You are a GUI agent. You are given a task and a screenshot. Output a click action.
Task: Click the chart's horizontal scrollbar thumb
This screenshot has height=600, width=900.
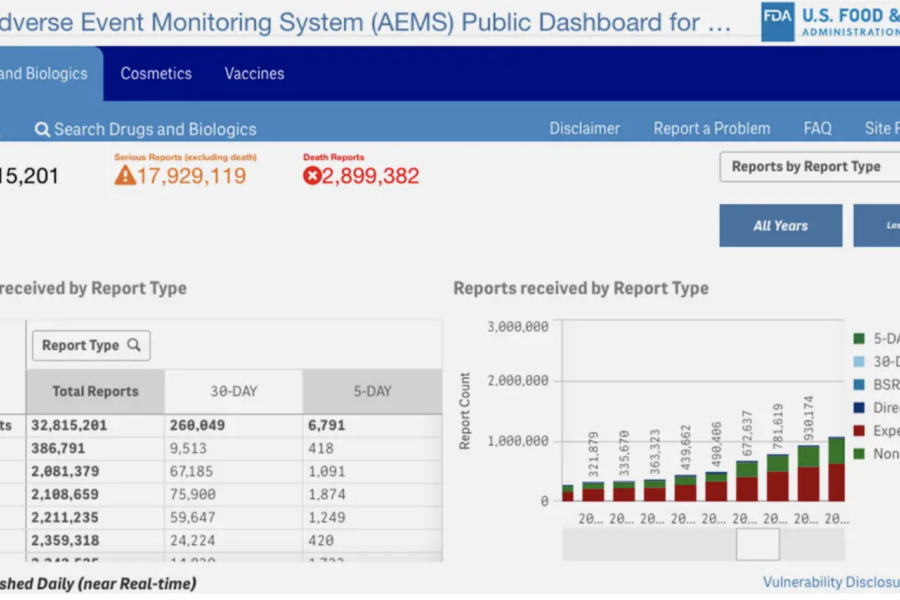[x=757, y=544]
